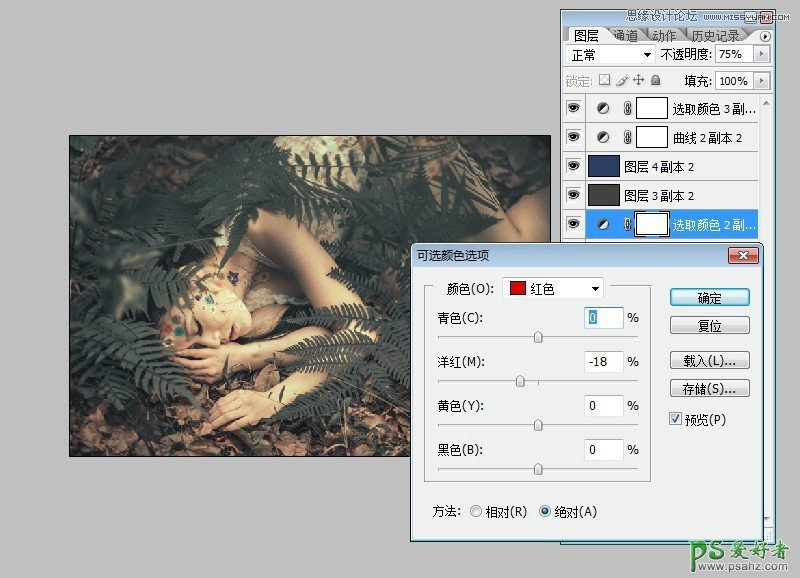Click the lock image pixels brush icon
Image resolution: width=800 pixels, height=578 pixels.
(x=621, y=80)
